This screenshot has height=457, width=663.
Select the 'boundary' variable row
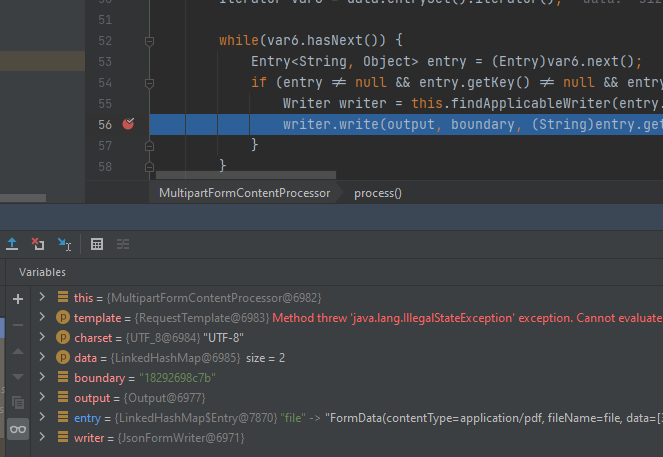140,377
